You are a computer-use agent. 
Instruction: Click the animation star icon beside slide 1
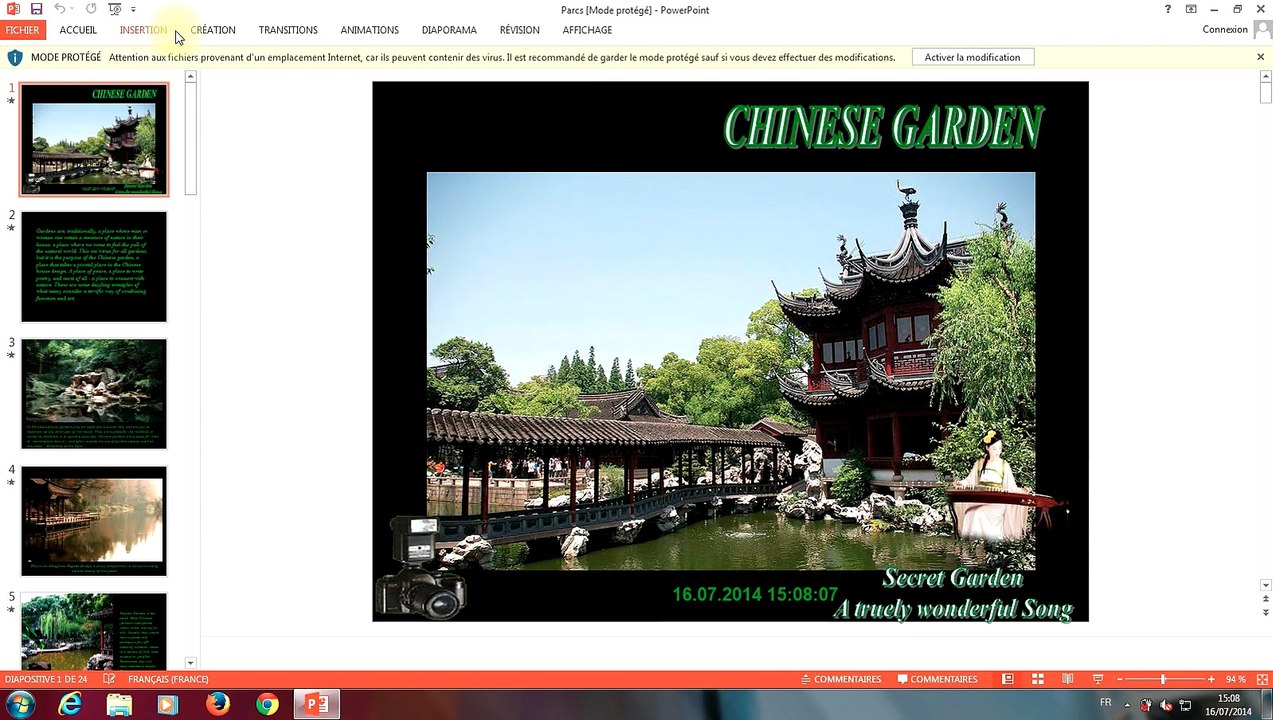(12, 101)
